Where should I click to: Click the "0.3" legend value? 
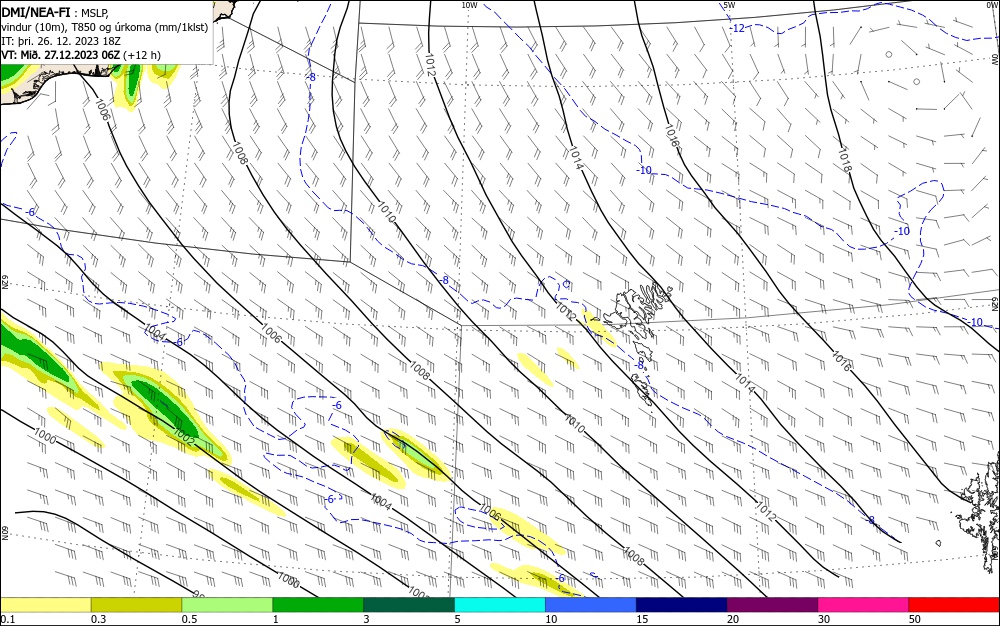[98, 619]
